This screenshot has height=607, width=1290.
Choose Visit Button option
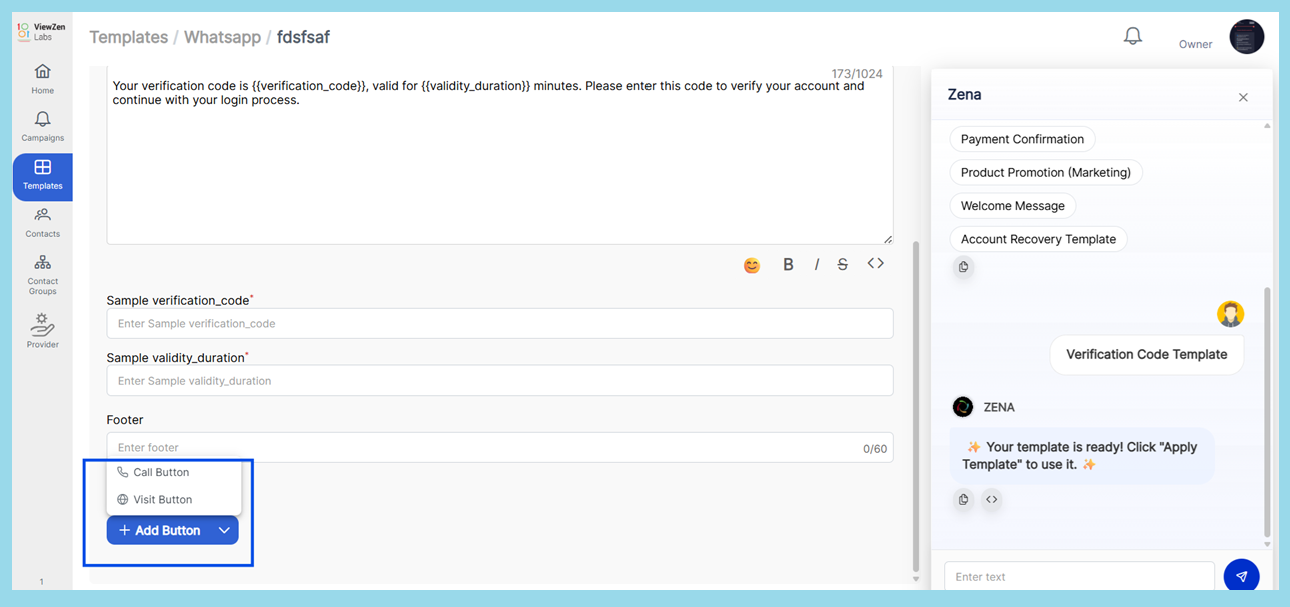(x=162, y=499)
